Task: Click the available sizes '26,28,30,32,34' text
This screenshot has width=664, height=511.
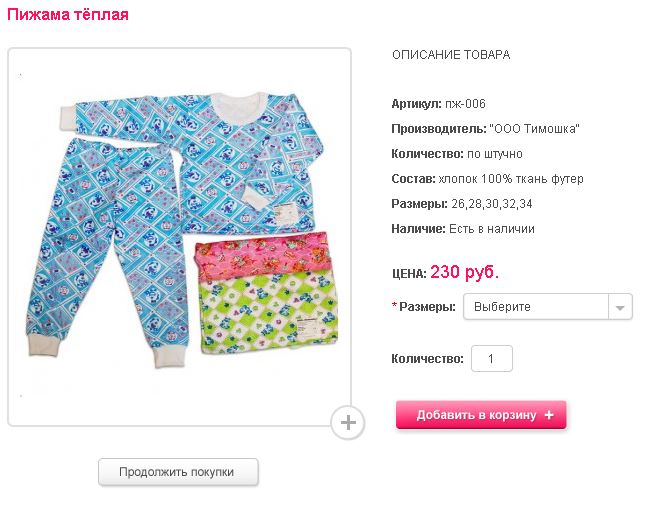Action: pos(492,204)
